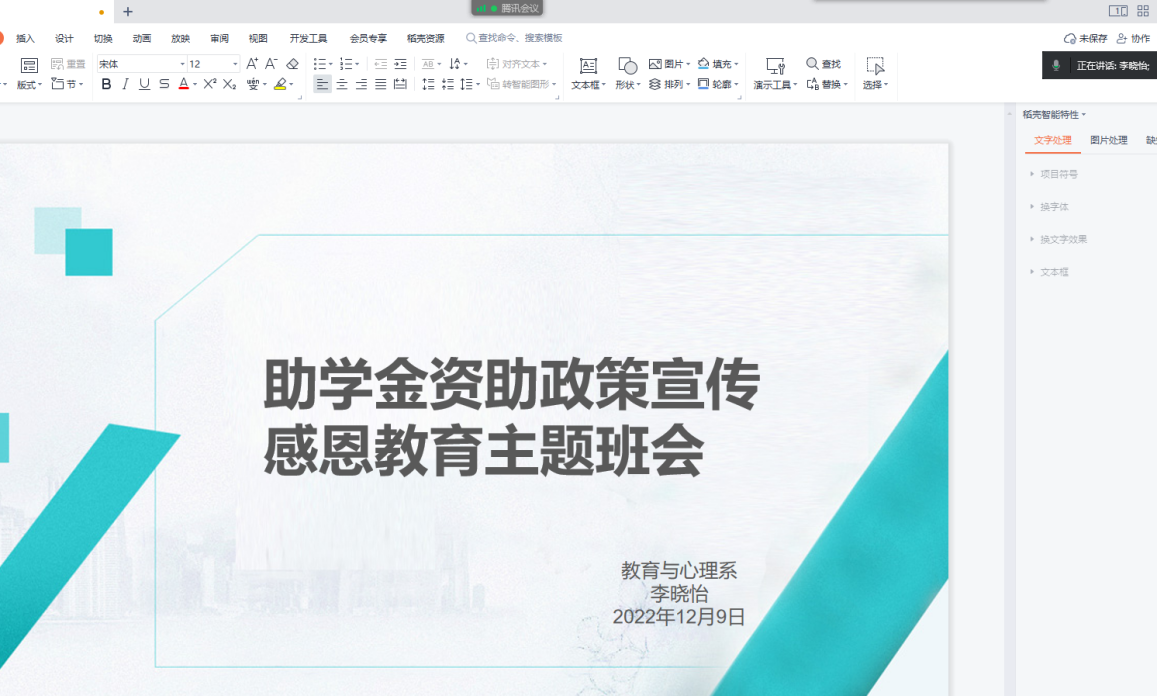The image size is (1157, 696).
Task: Apply strikethrough to text
Action: (x=164, y=84)
